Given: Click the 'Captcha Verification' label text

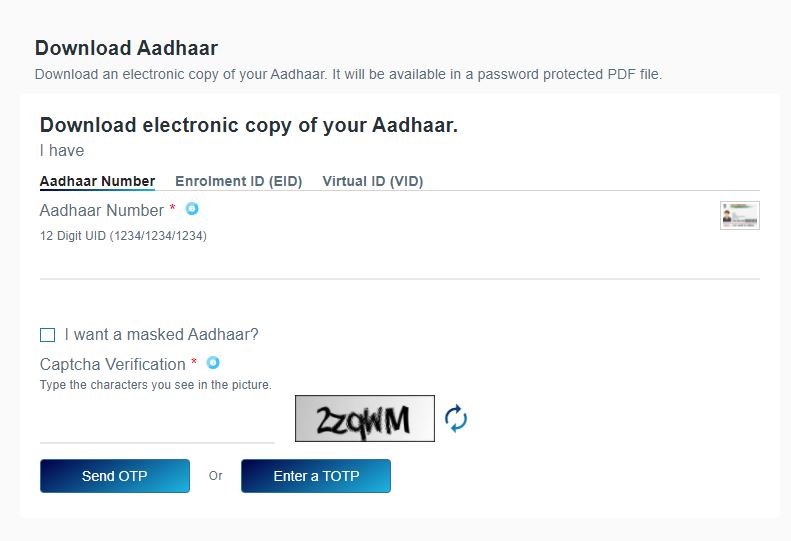Looking at the screenshot, I should coord(112,364).
